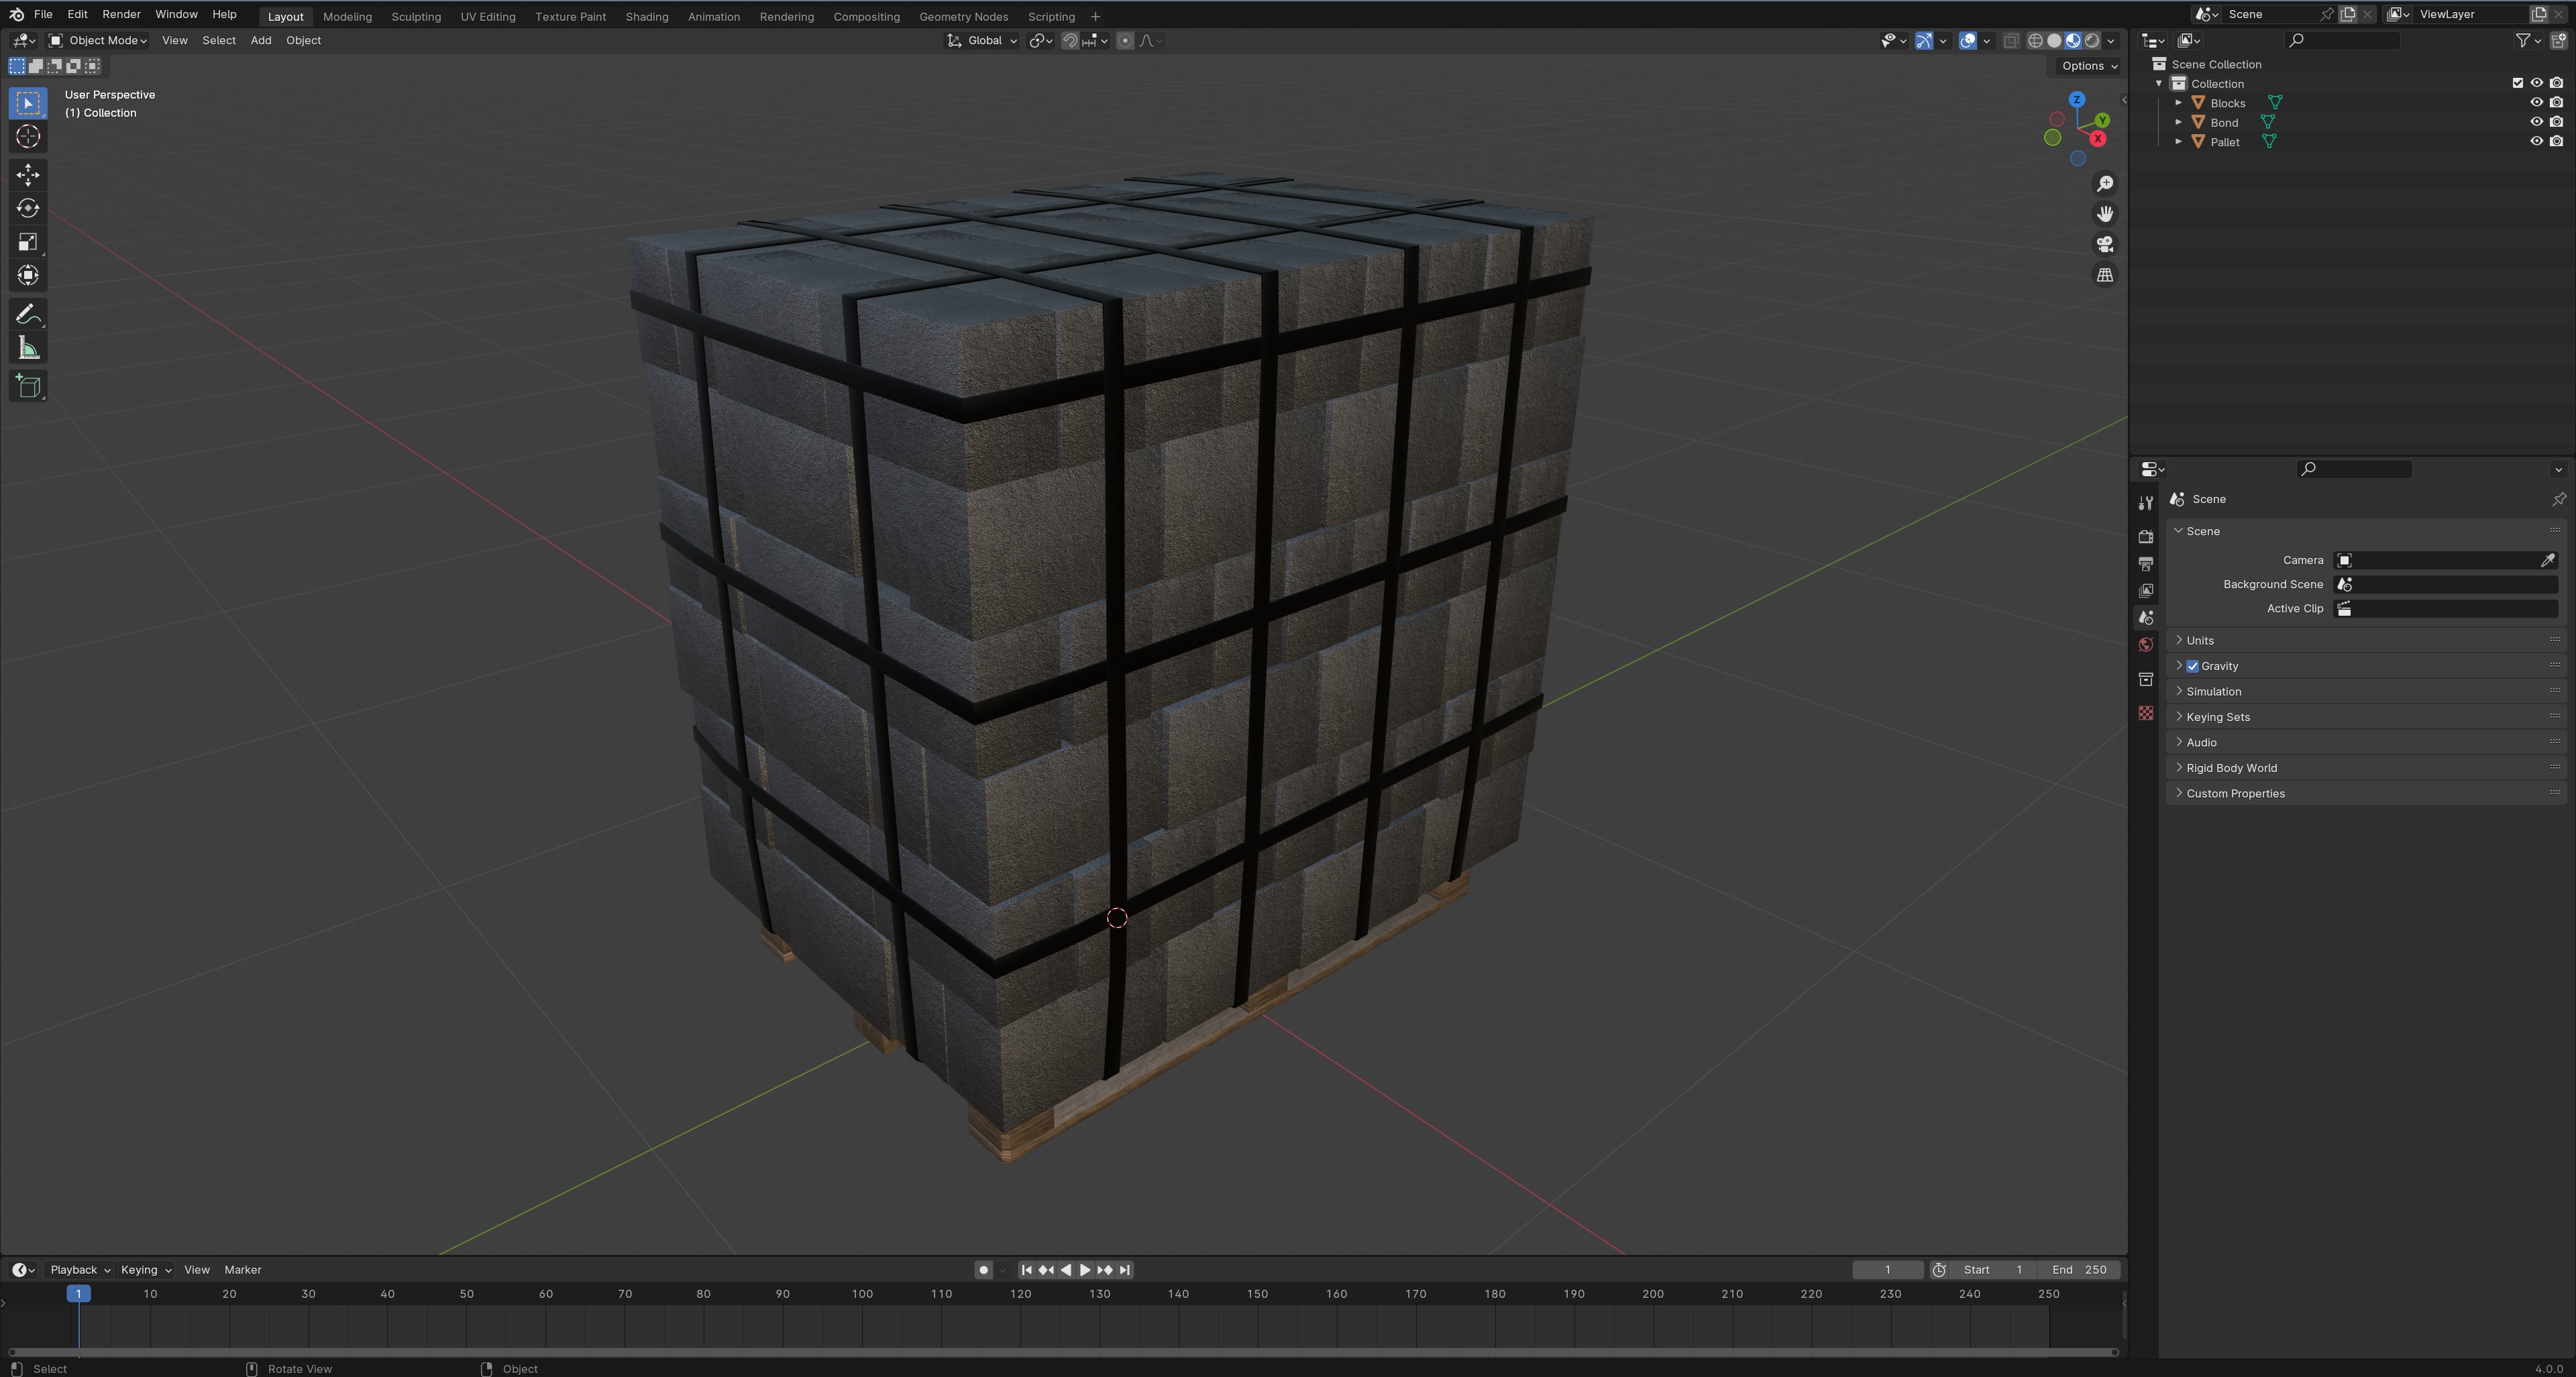Select the Transform tool

click(x=28, y=275)
